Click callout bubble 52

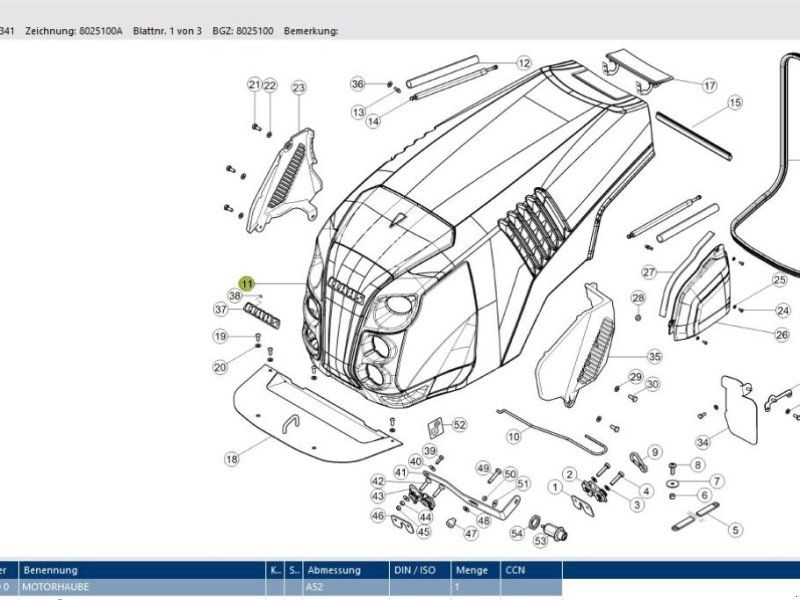pyautogui.click(x=459, y=425)
